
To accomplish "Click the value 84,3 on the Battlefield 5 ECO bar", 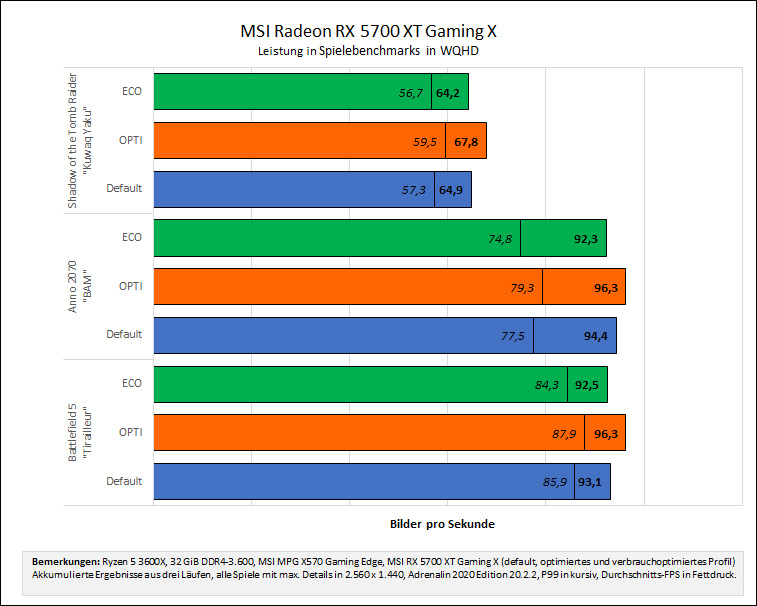I will click(x=547, y=385).
